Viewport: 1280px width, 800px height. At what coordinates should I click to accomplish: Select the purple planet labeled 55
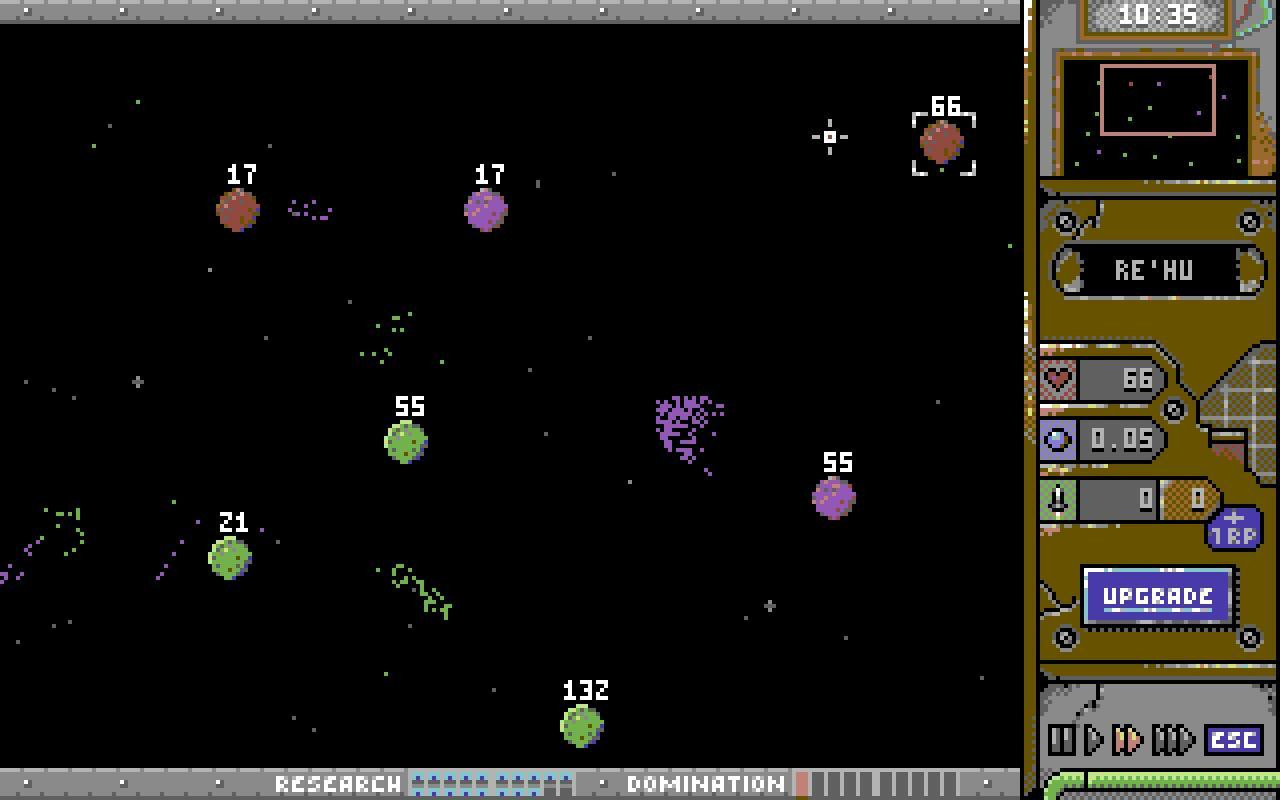coord(834,498)
